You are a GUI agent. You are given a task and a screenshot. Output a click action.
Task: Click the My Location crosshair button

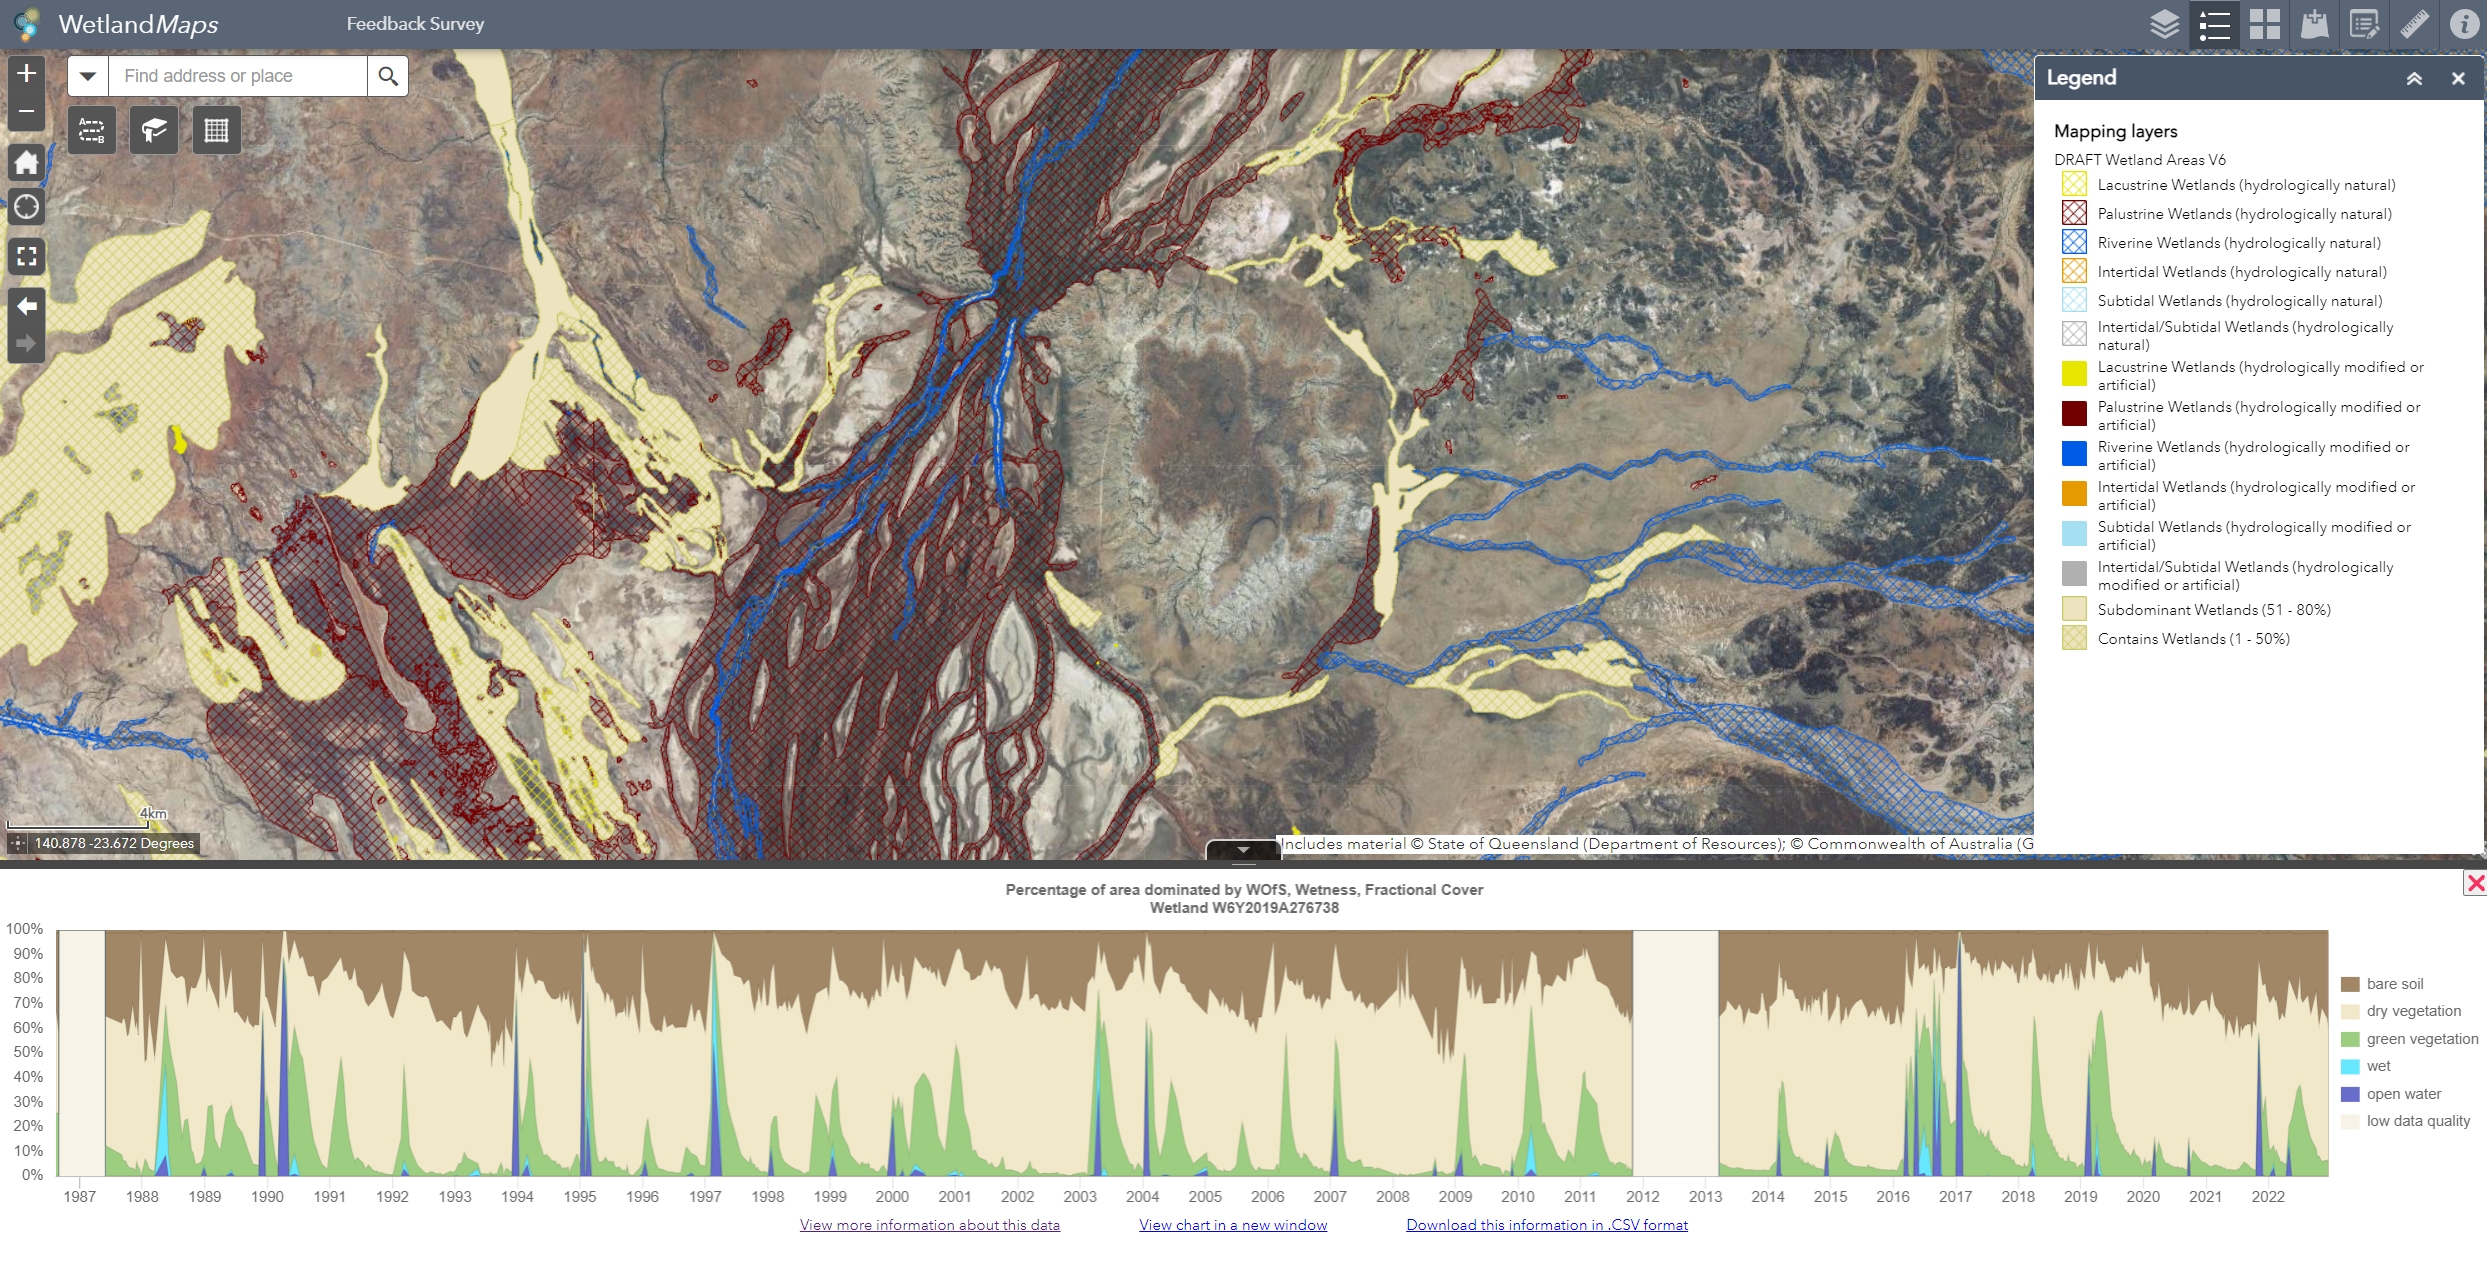[27, 207]
